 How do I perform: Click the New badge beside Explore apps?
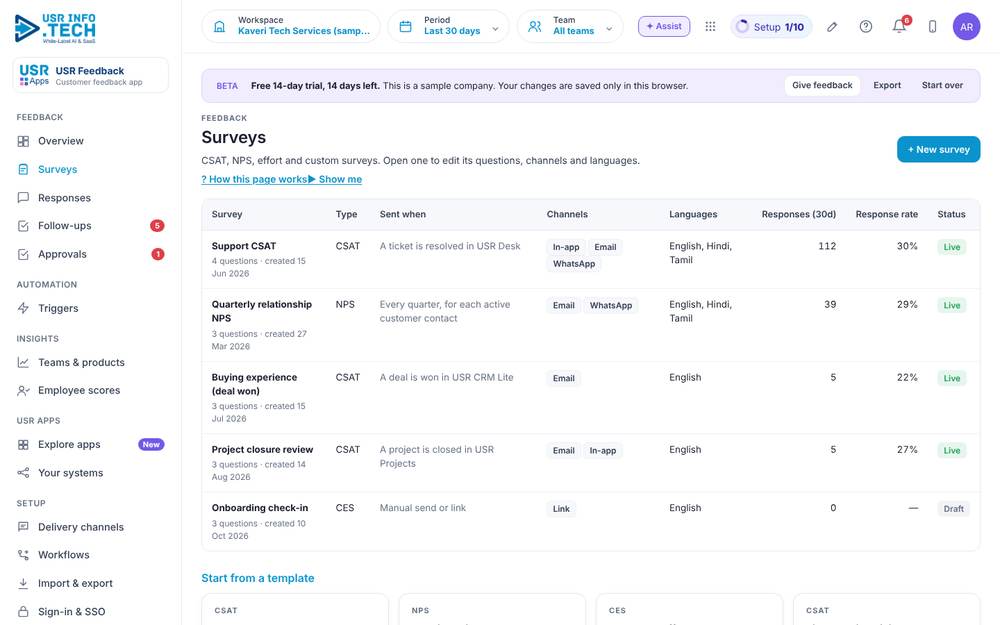[x=151, y=445]
